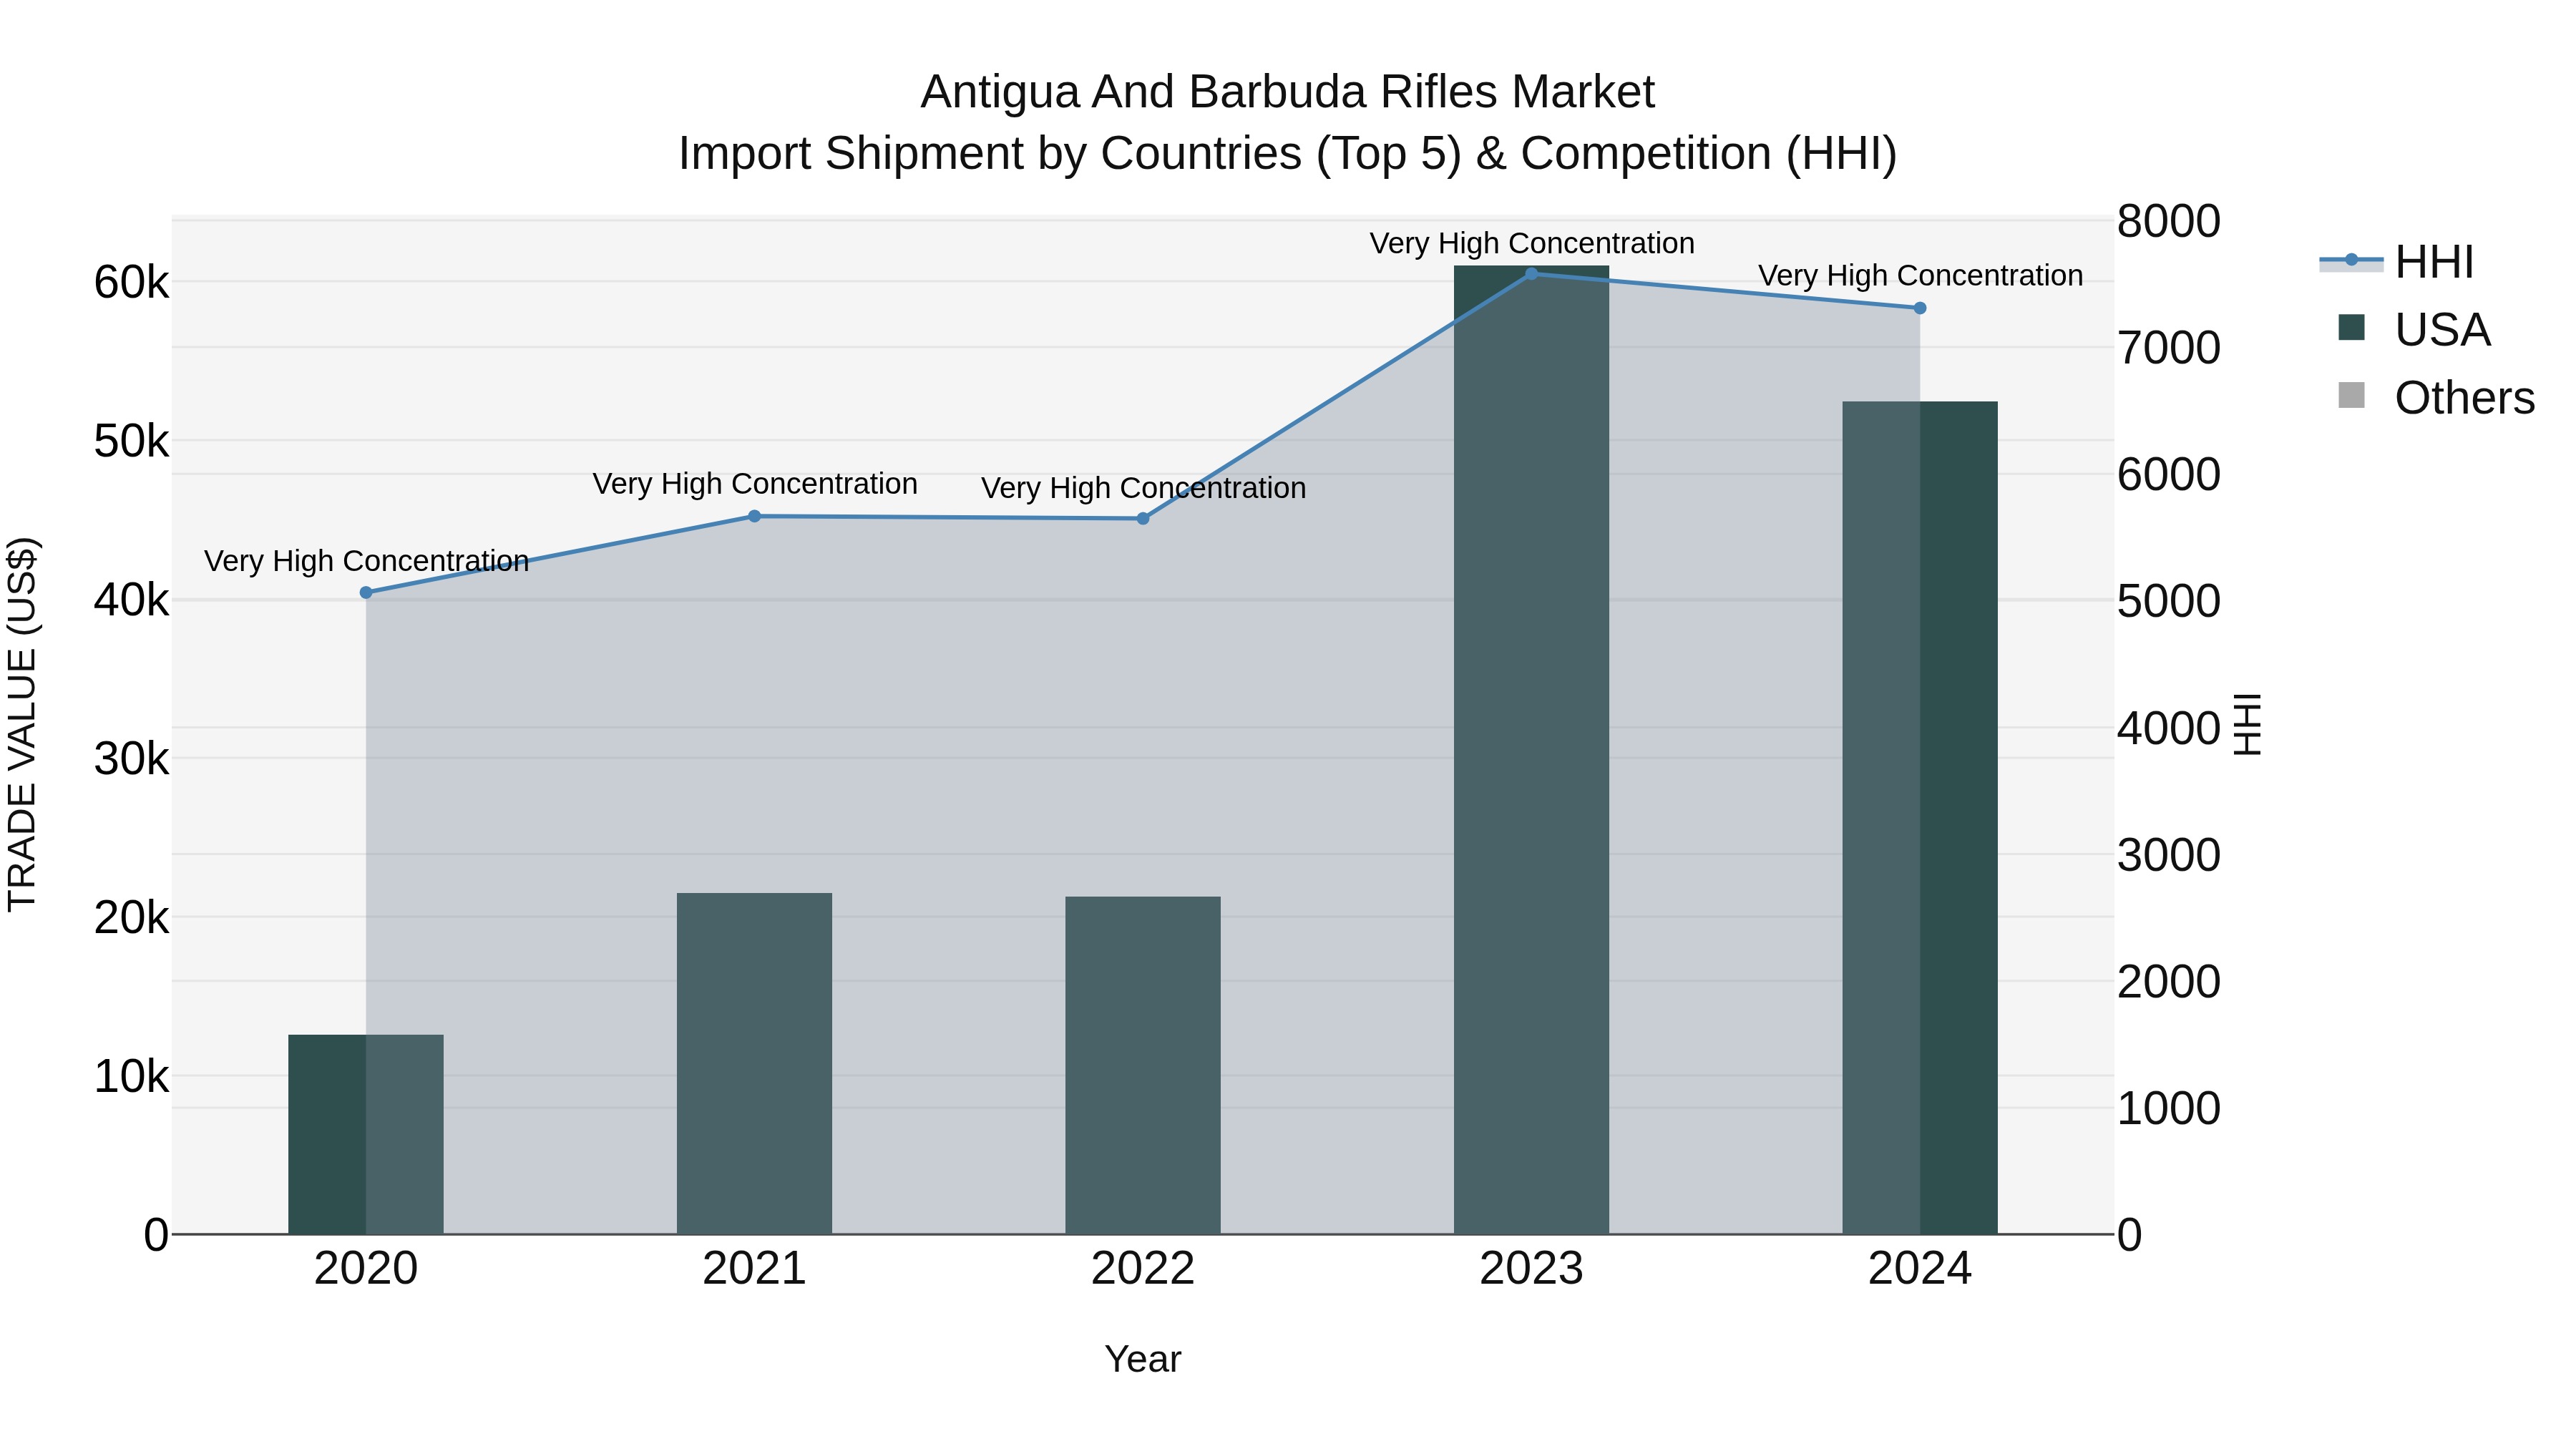Click the 2020 Very High Concentration label
The width and height of the screenshot is (2576, 1449).
click(367, 561)
